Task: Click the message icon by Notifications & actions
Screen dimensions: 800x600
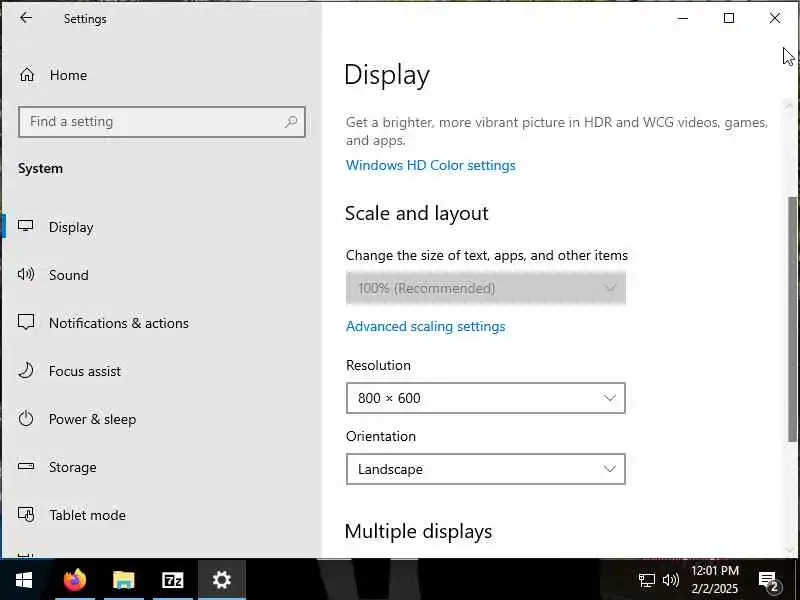Action: 26,322
